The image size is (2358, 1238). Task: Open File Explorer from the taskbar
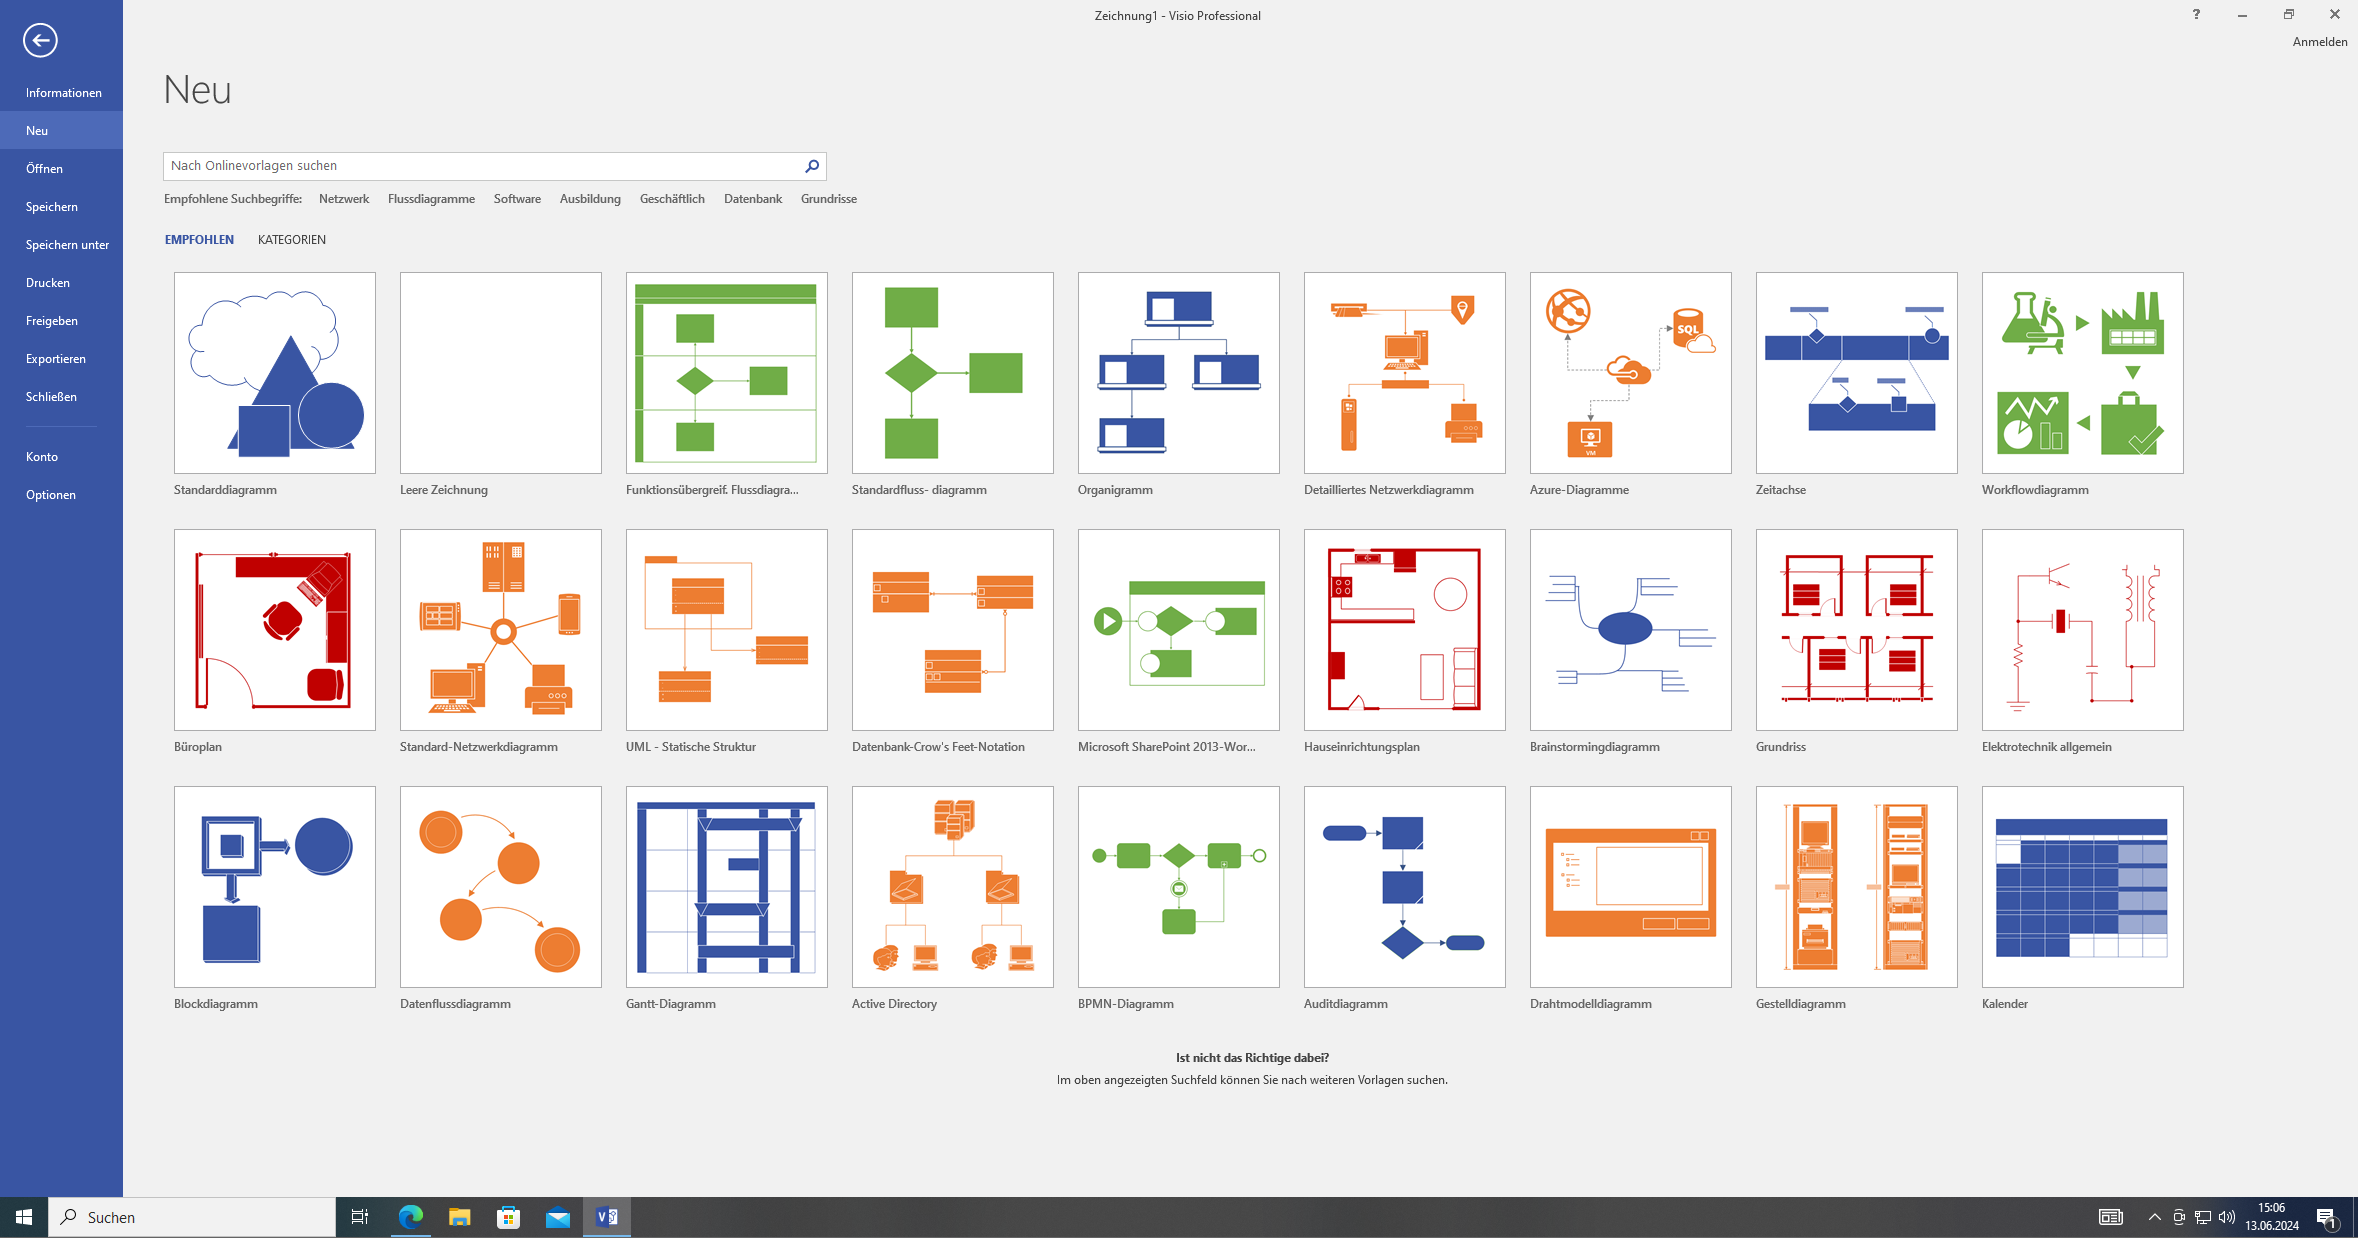tap(460, 1217)
